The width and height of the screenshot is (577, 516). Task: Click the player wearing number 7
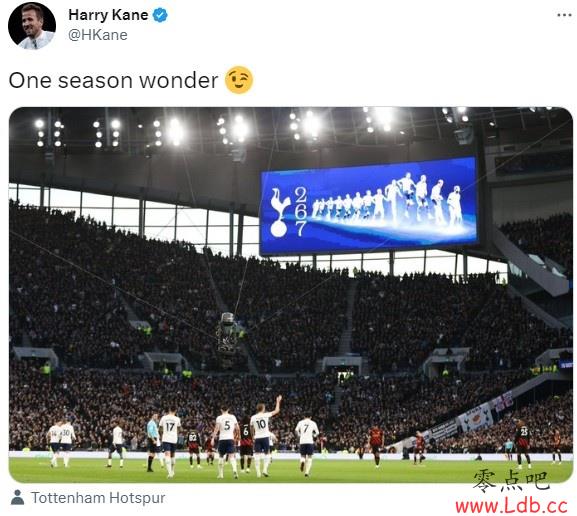(306, 444)
